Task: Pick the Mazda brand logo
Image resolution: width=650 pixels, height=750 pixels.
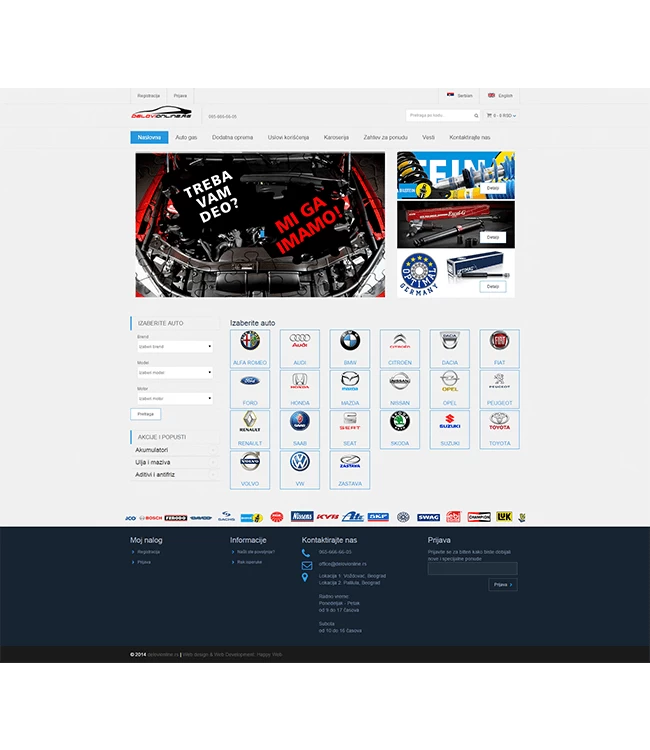Action: [350, 381]
